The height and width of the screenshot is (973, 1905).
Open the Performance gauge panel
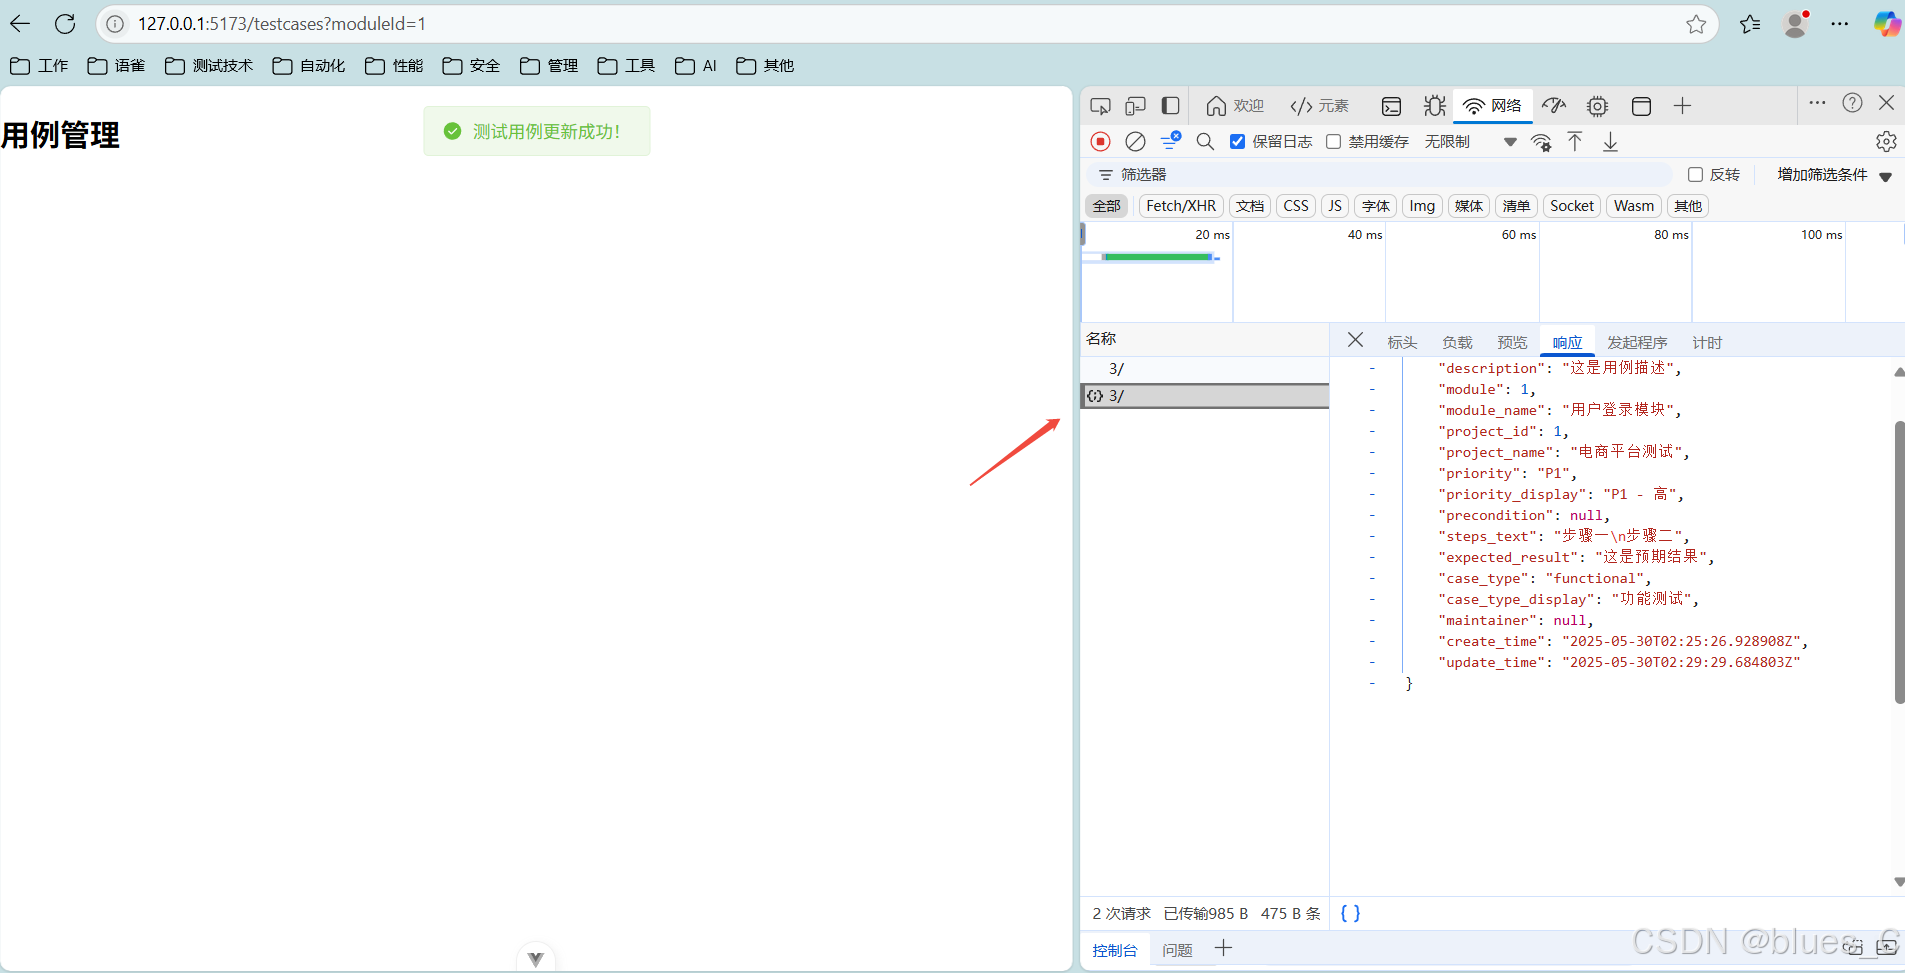tap(1554, 106)
